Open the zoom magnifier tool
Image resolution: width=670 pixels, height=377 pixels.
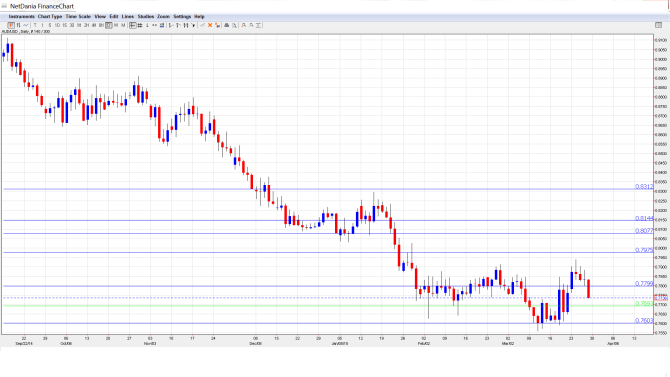(x=234, y=25)
